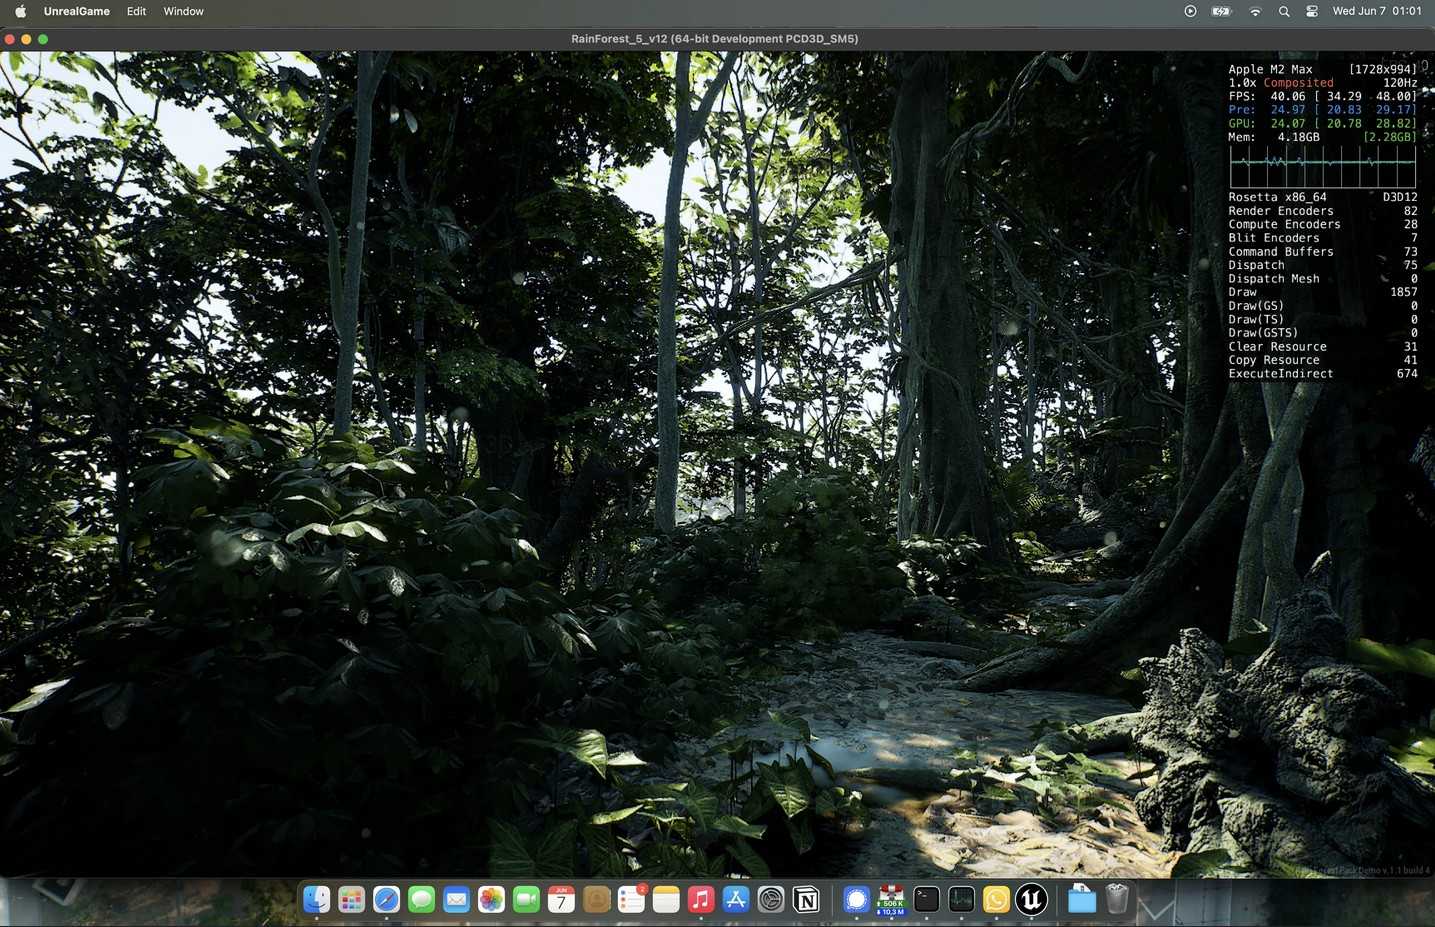Open Reminders with the red badge
The height and width of the screenshot is (927, 1435).
point(631,900)
